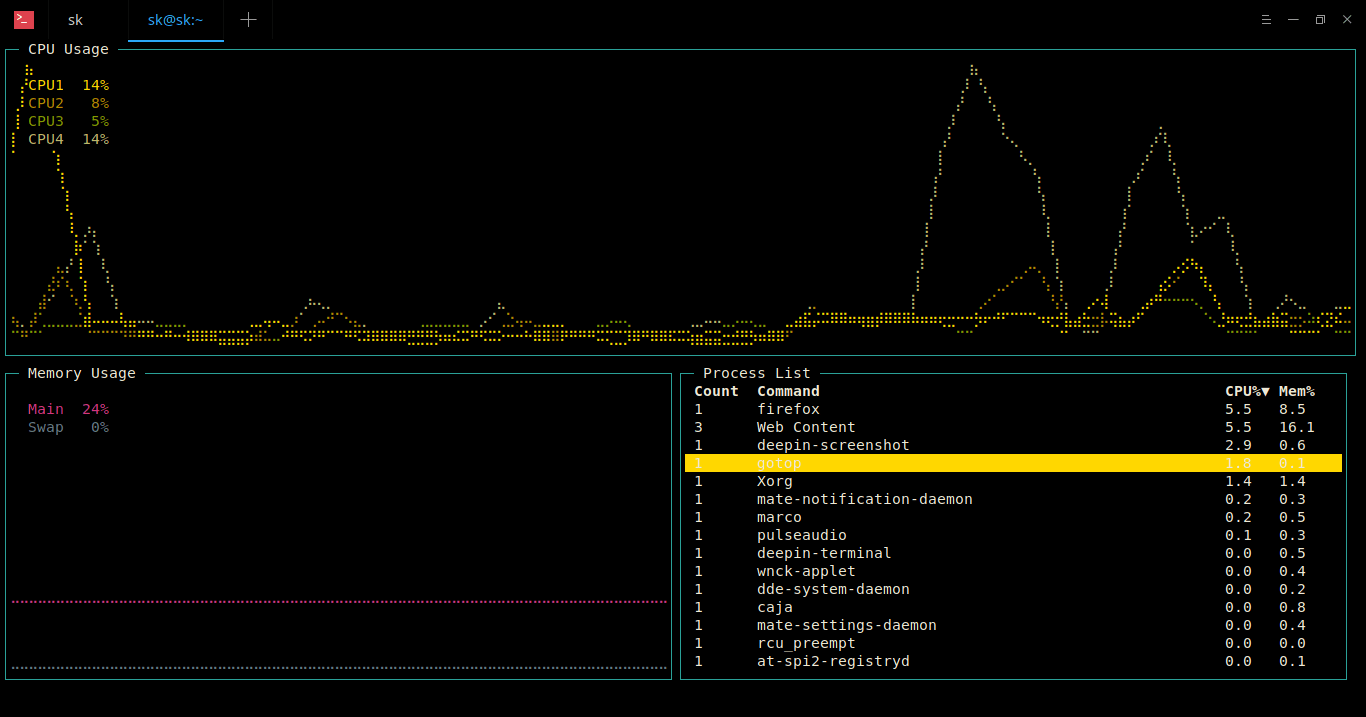Click the Count column header

[x=716, y=391]
